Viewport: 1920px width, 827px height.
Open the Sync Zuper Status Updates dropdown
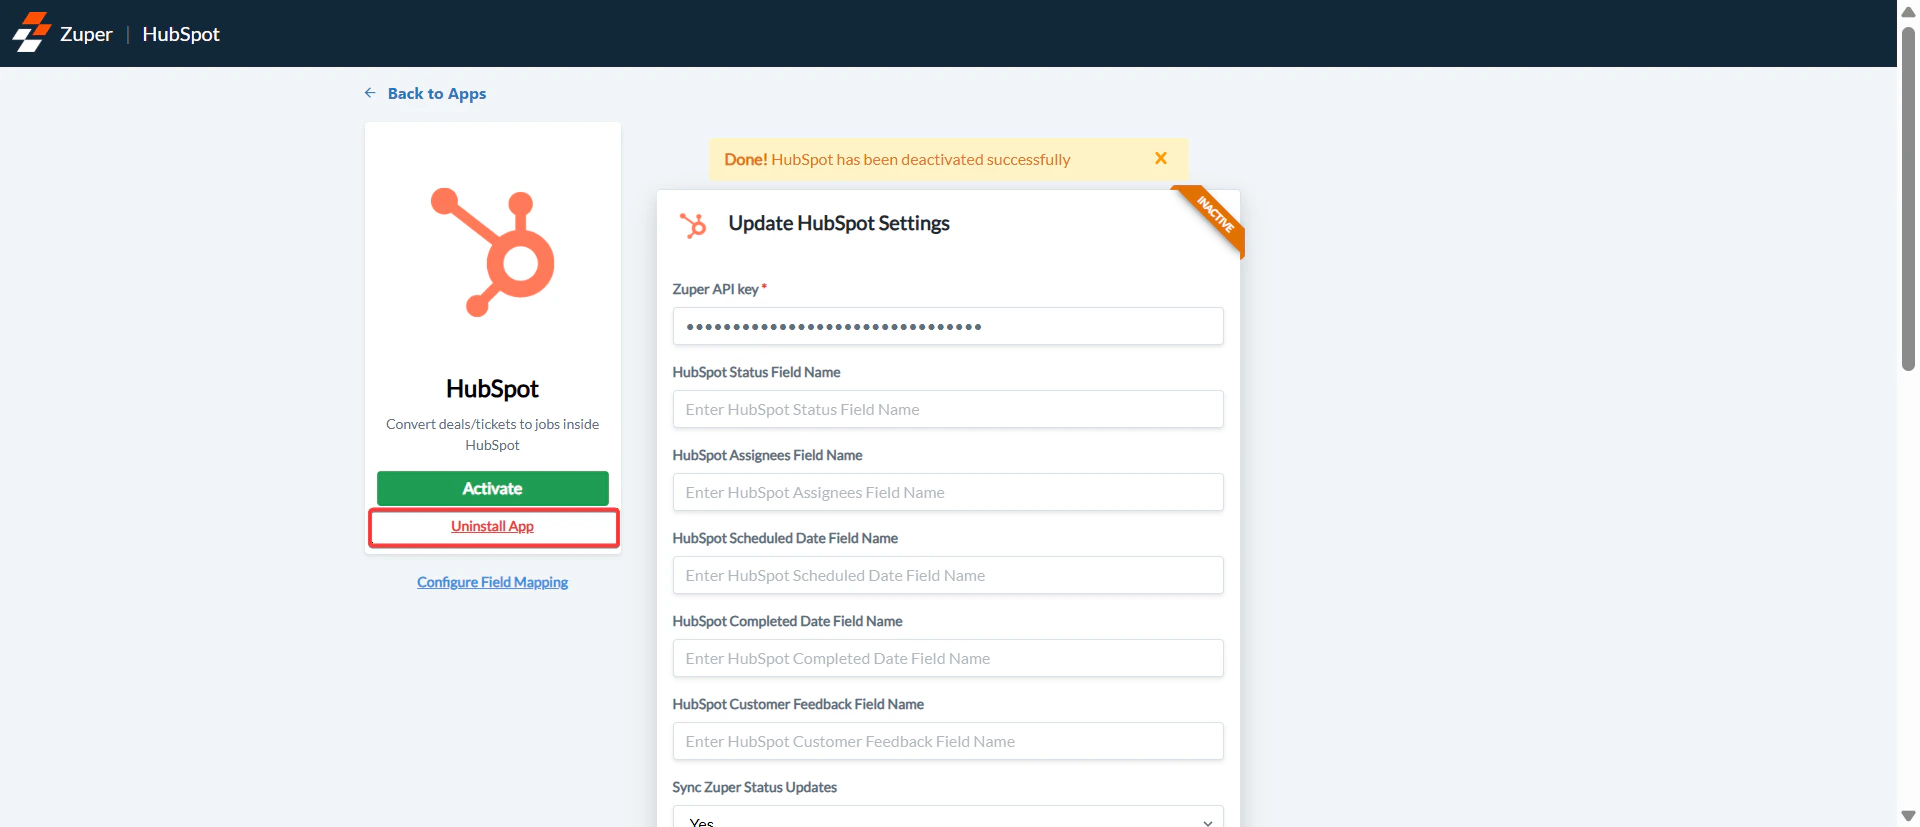click(x=948, y=817)
